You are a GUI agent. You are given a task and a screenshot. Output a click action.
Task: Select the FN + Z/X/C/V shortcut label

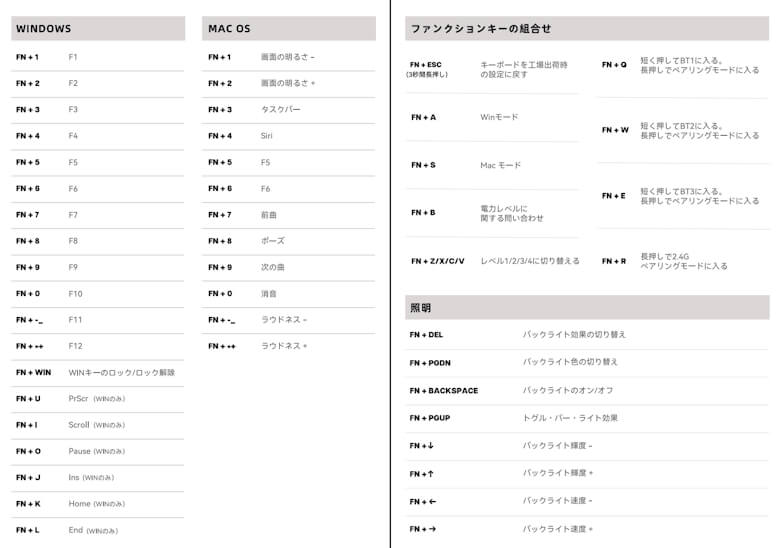coord(437,261)
